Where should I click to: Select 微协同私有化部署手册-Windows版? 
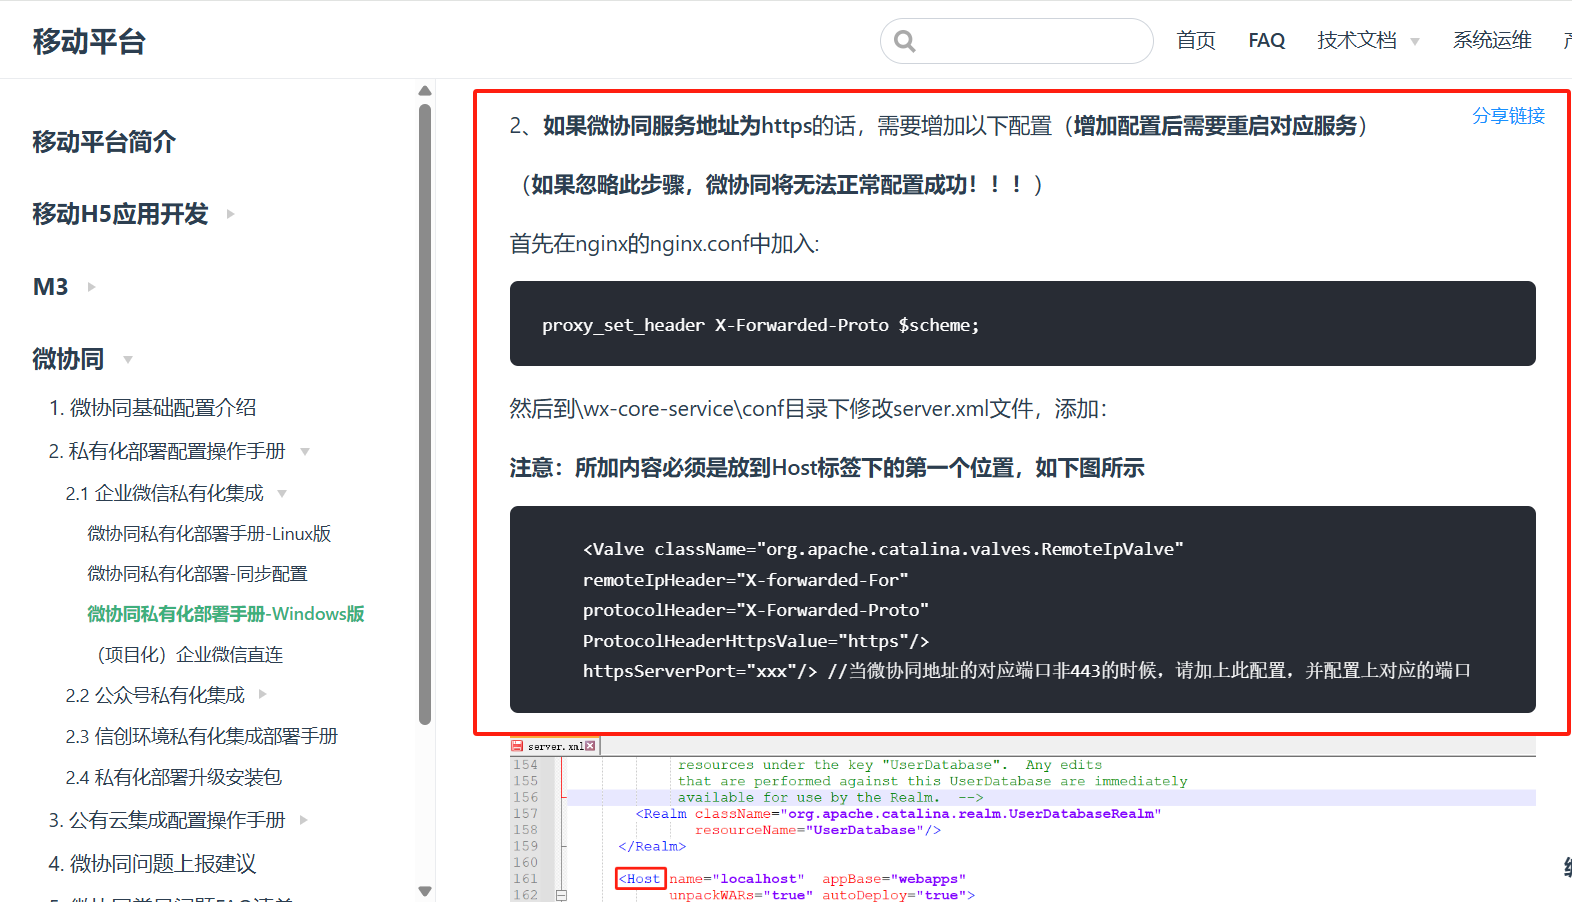click(x=226, y=614)
